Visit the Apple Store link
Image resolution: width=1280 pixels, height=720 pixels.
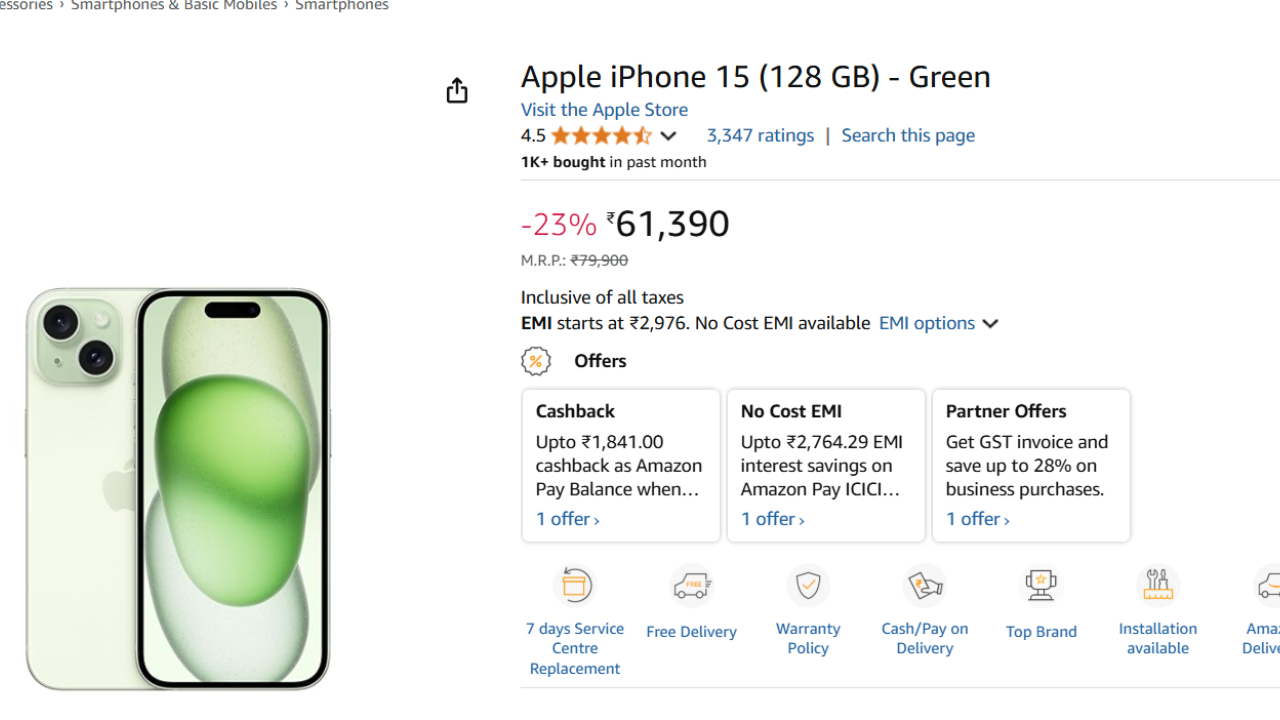point(604,110)
